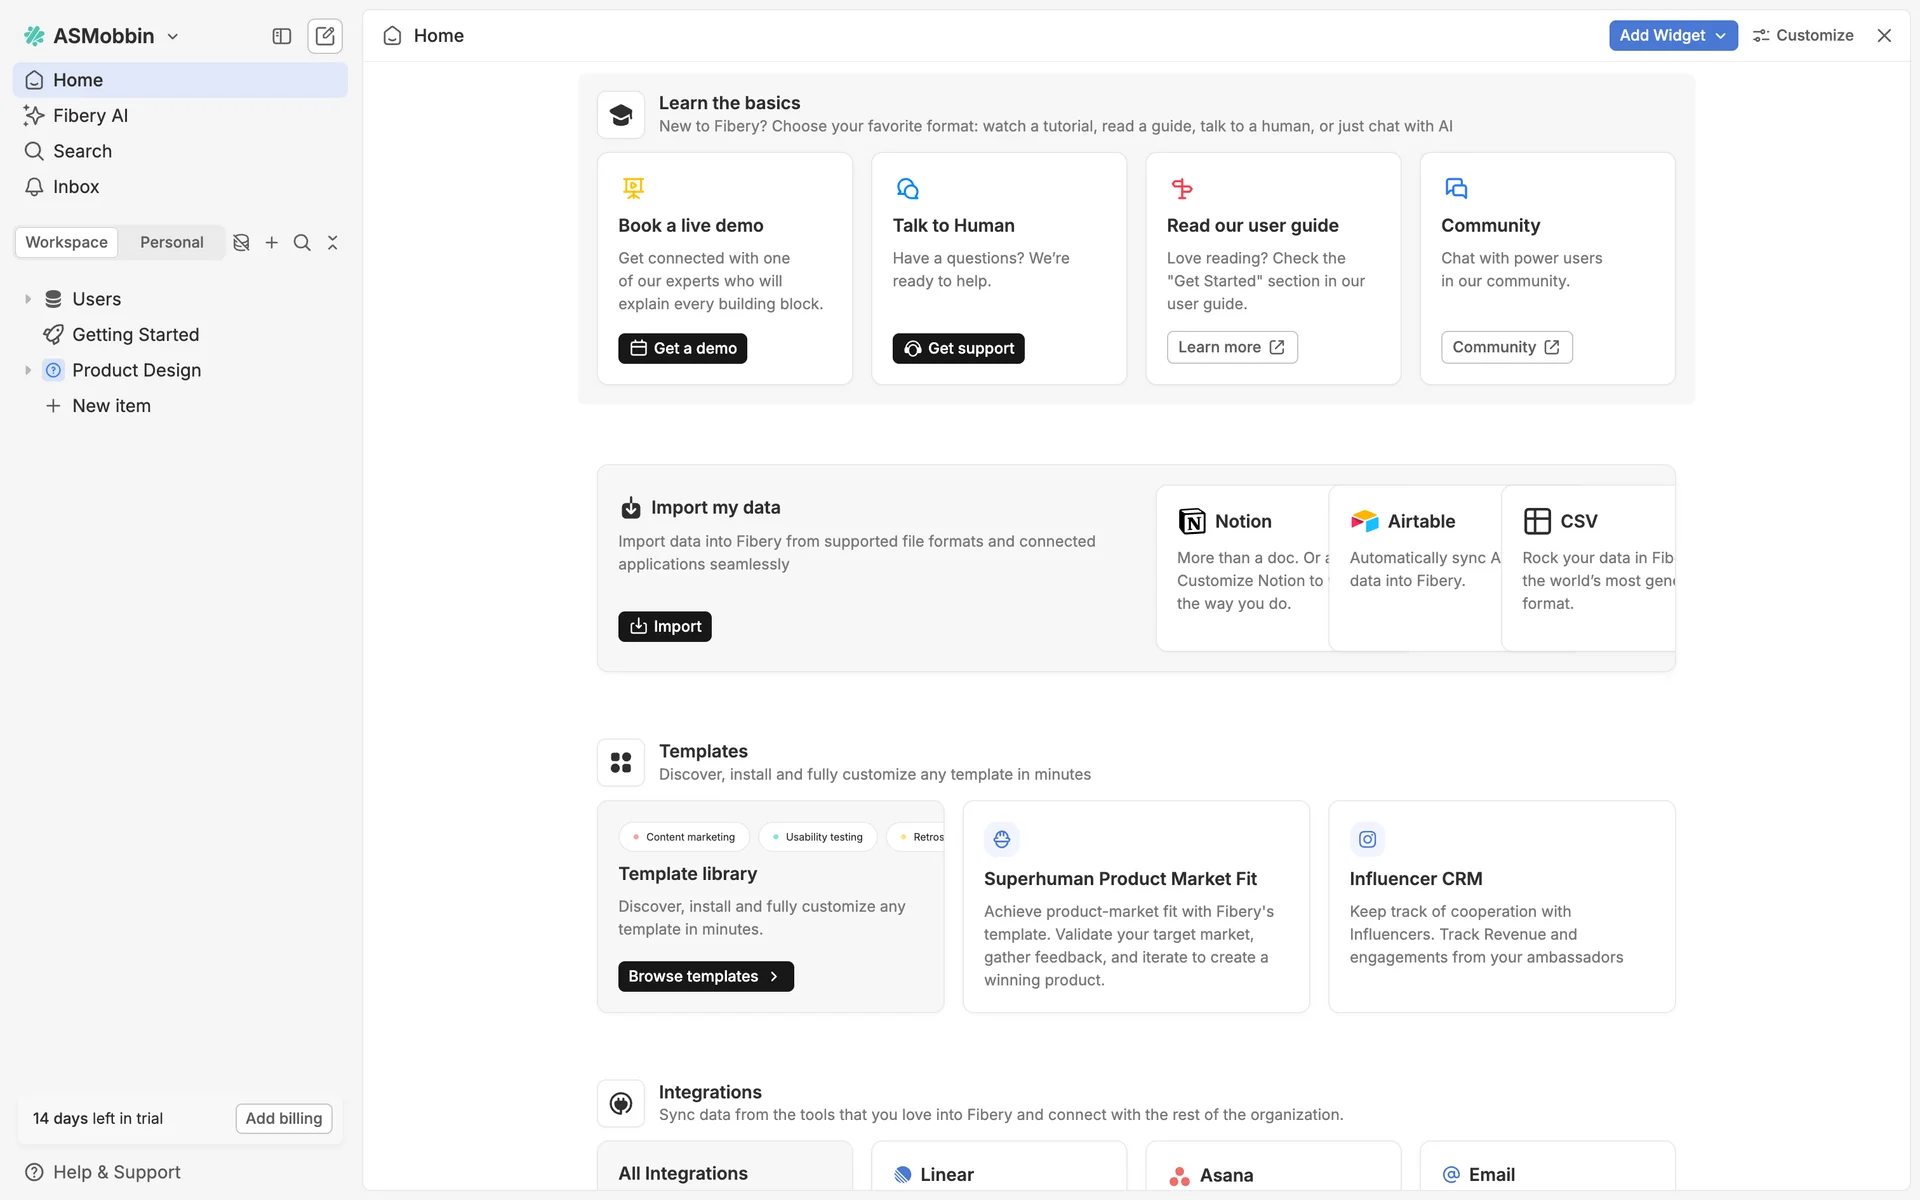Open the Inbox bell item

[x=76, y=187]
